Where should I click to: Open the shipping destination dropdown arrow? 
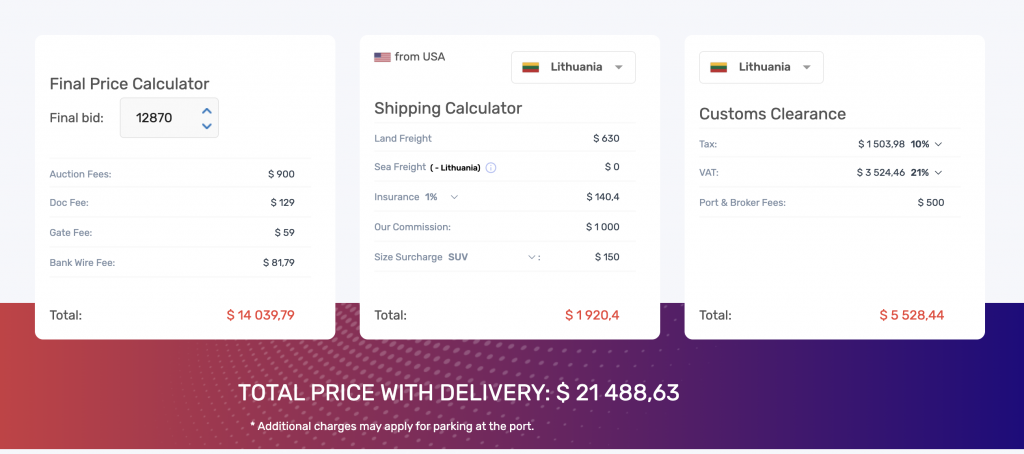(619, 67)
